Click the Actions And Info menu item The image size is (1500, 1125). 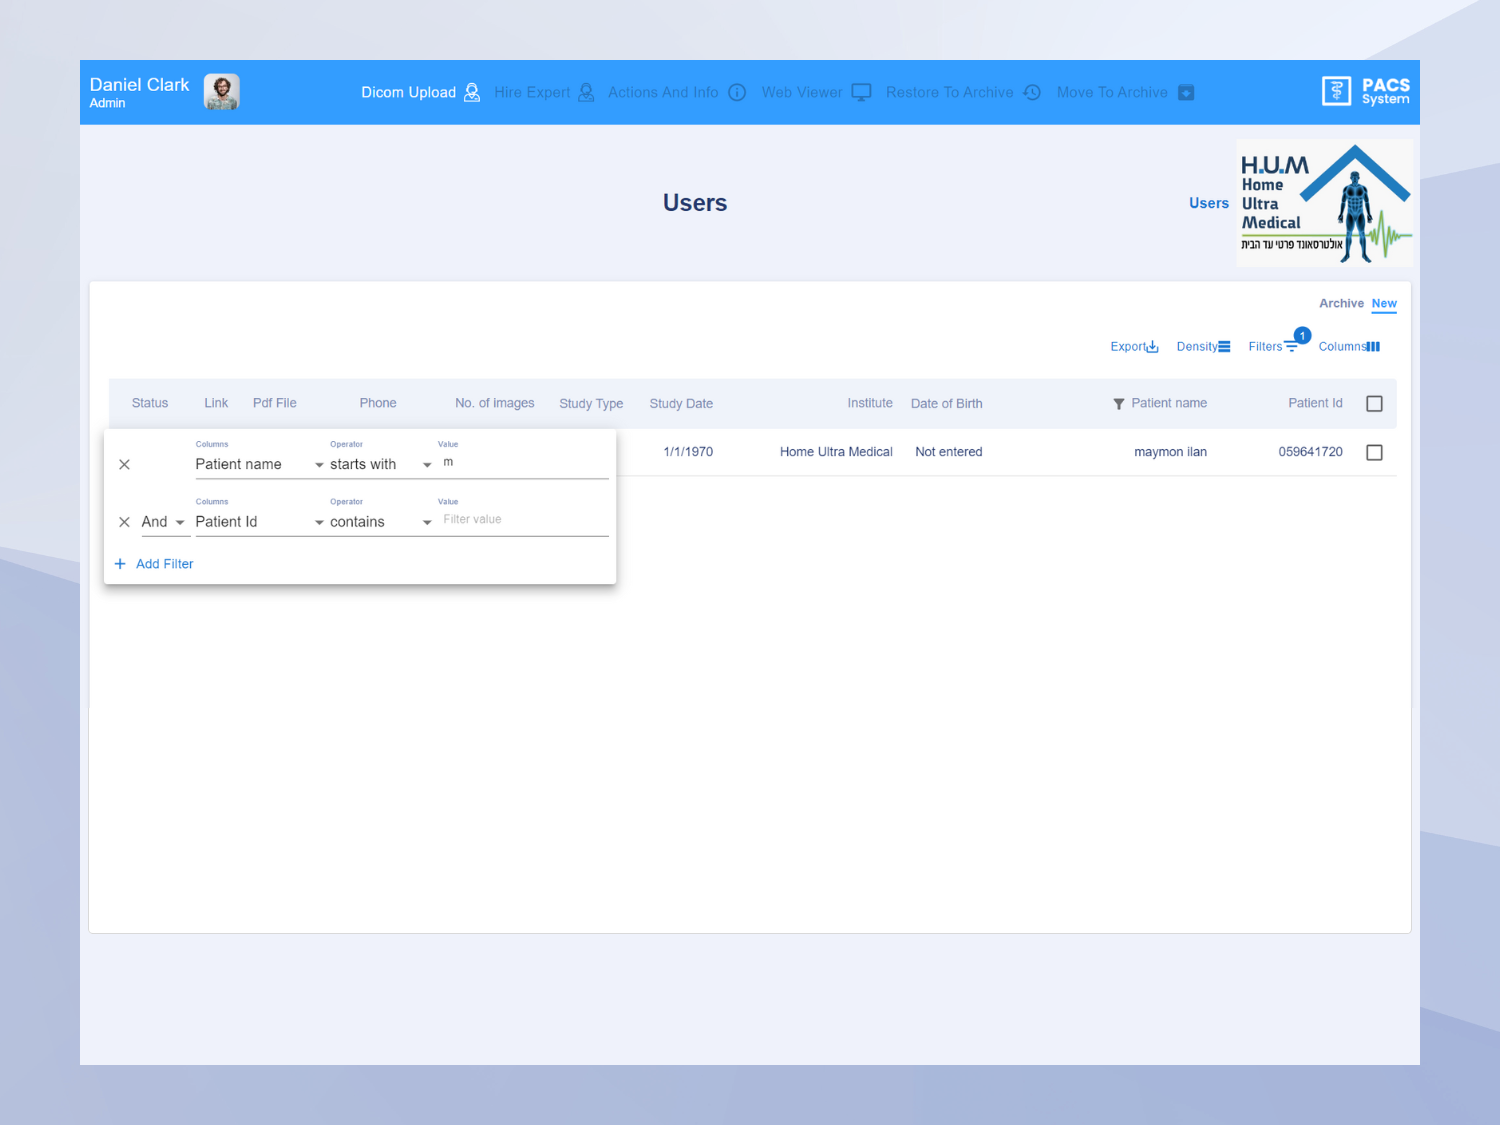677,92
